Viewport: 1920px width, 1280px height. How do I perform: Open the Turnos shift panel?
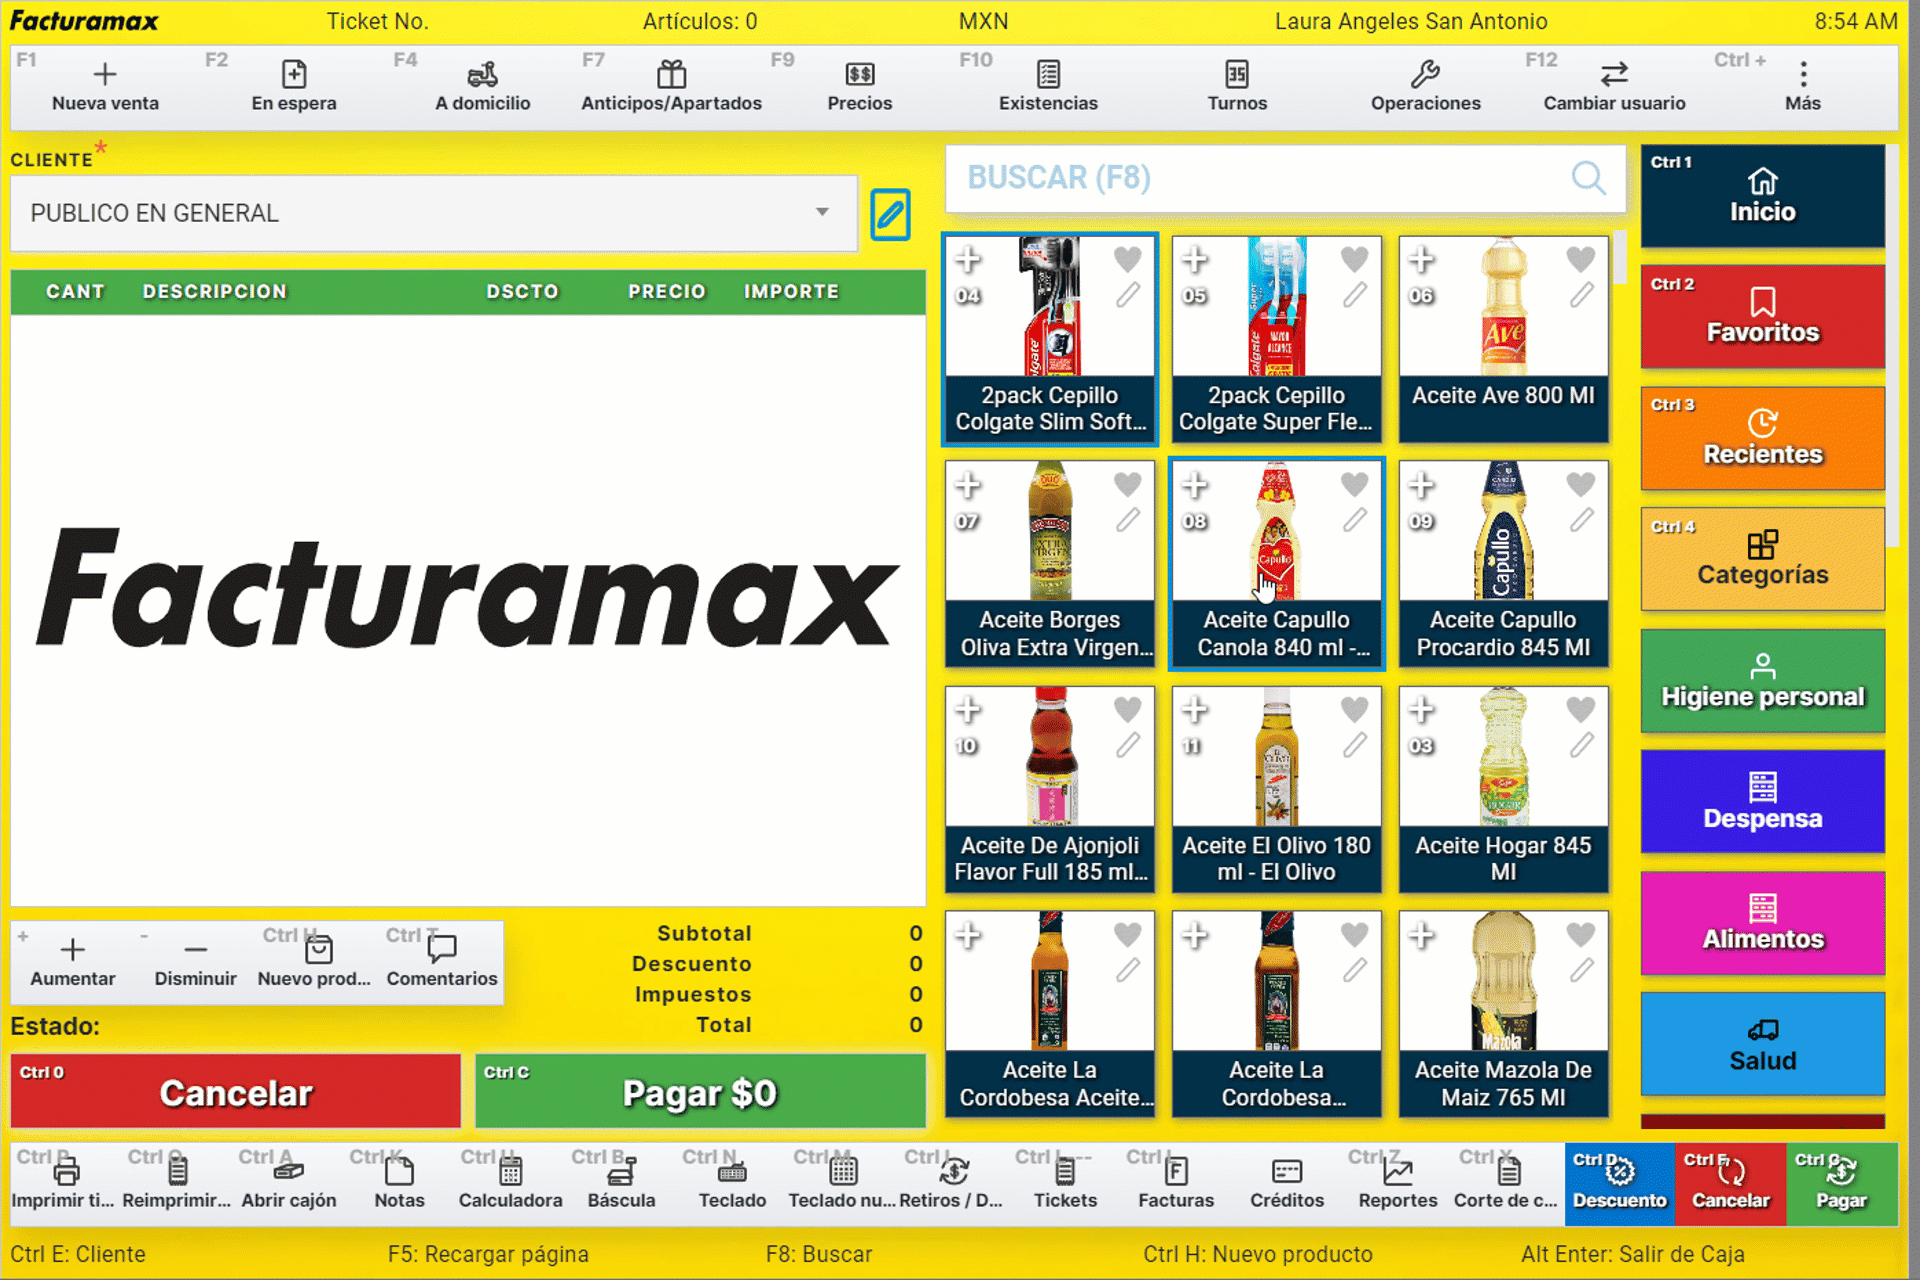(x=1237, y=87)
